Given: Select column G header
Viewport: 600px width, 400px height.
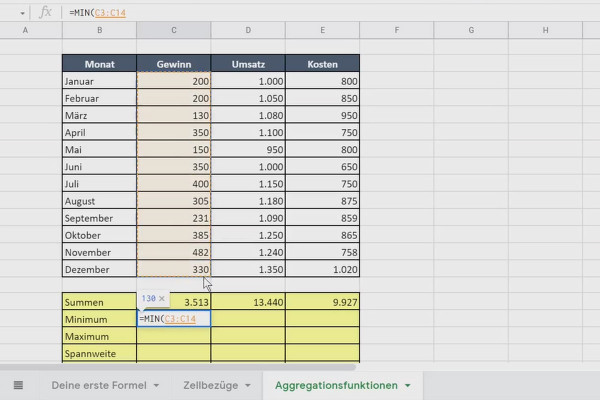Looking at the screenshot, I should point(471,30).
